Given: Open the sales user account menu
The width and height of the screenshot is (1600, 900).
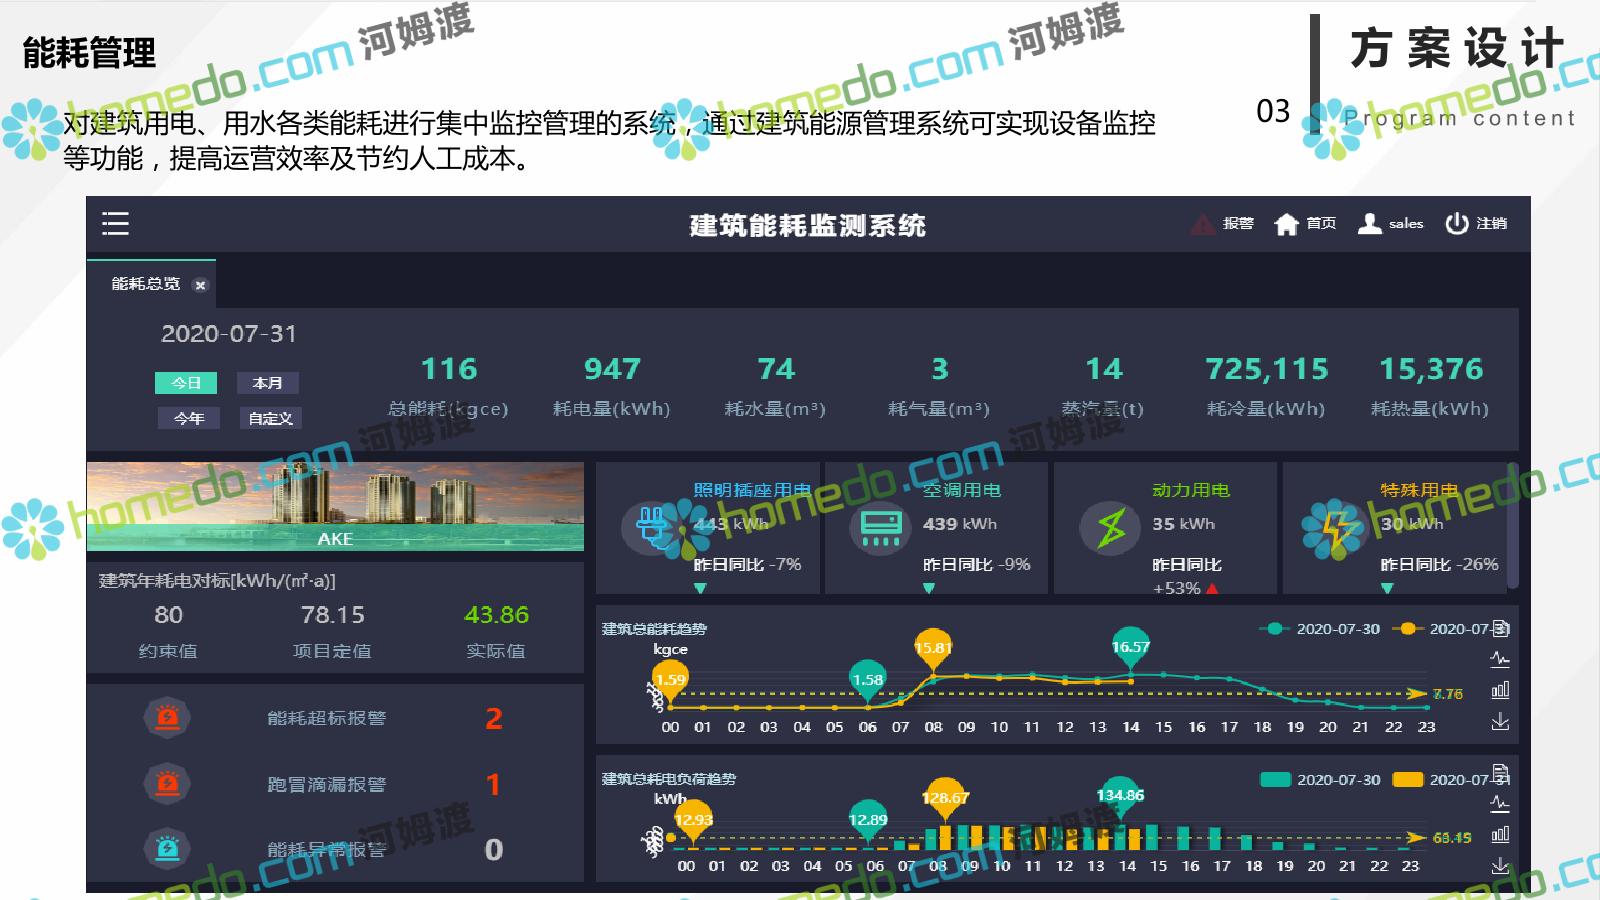Looking at the screenshot, I should pos(1390,224).
